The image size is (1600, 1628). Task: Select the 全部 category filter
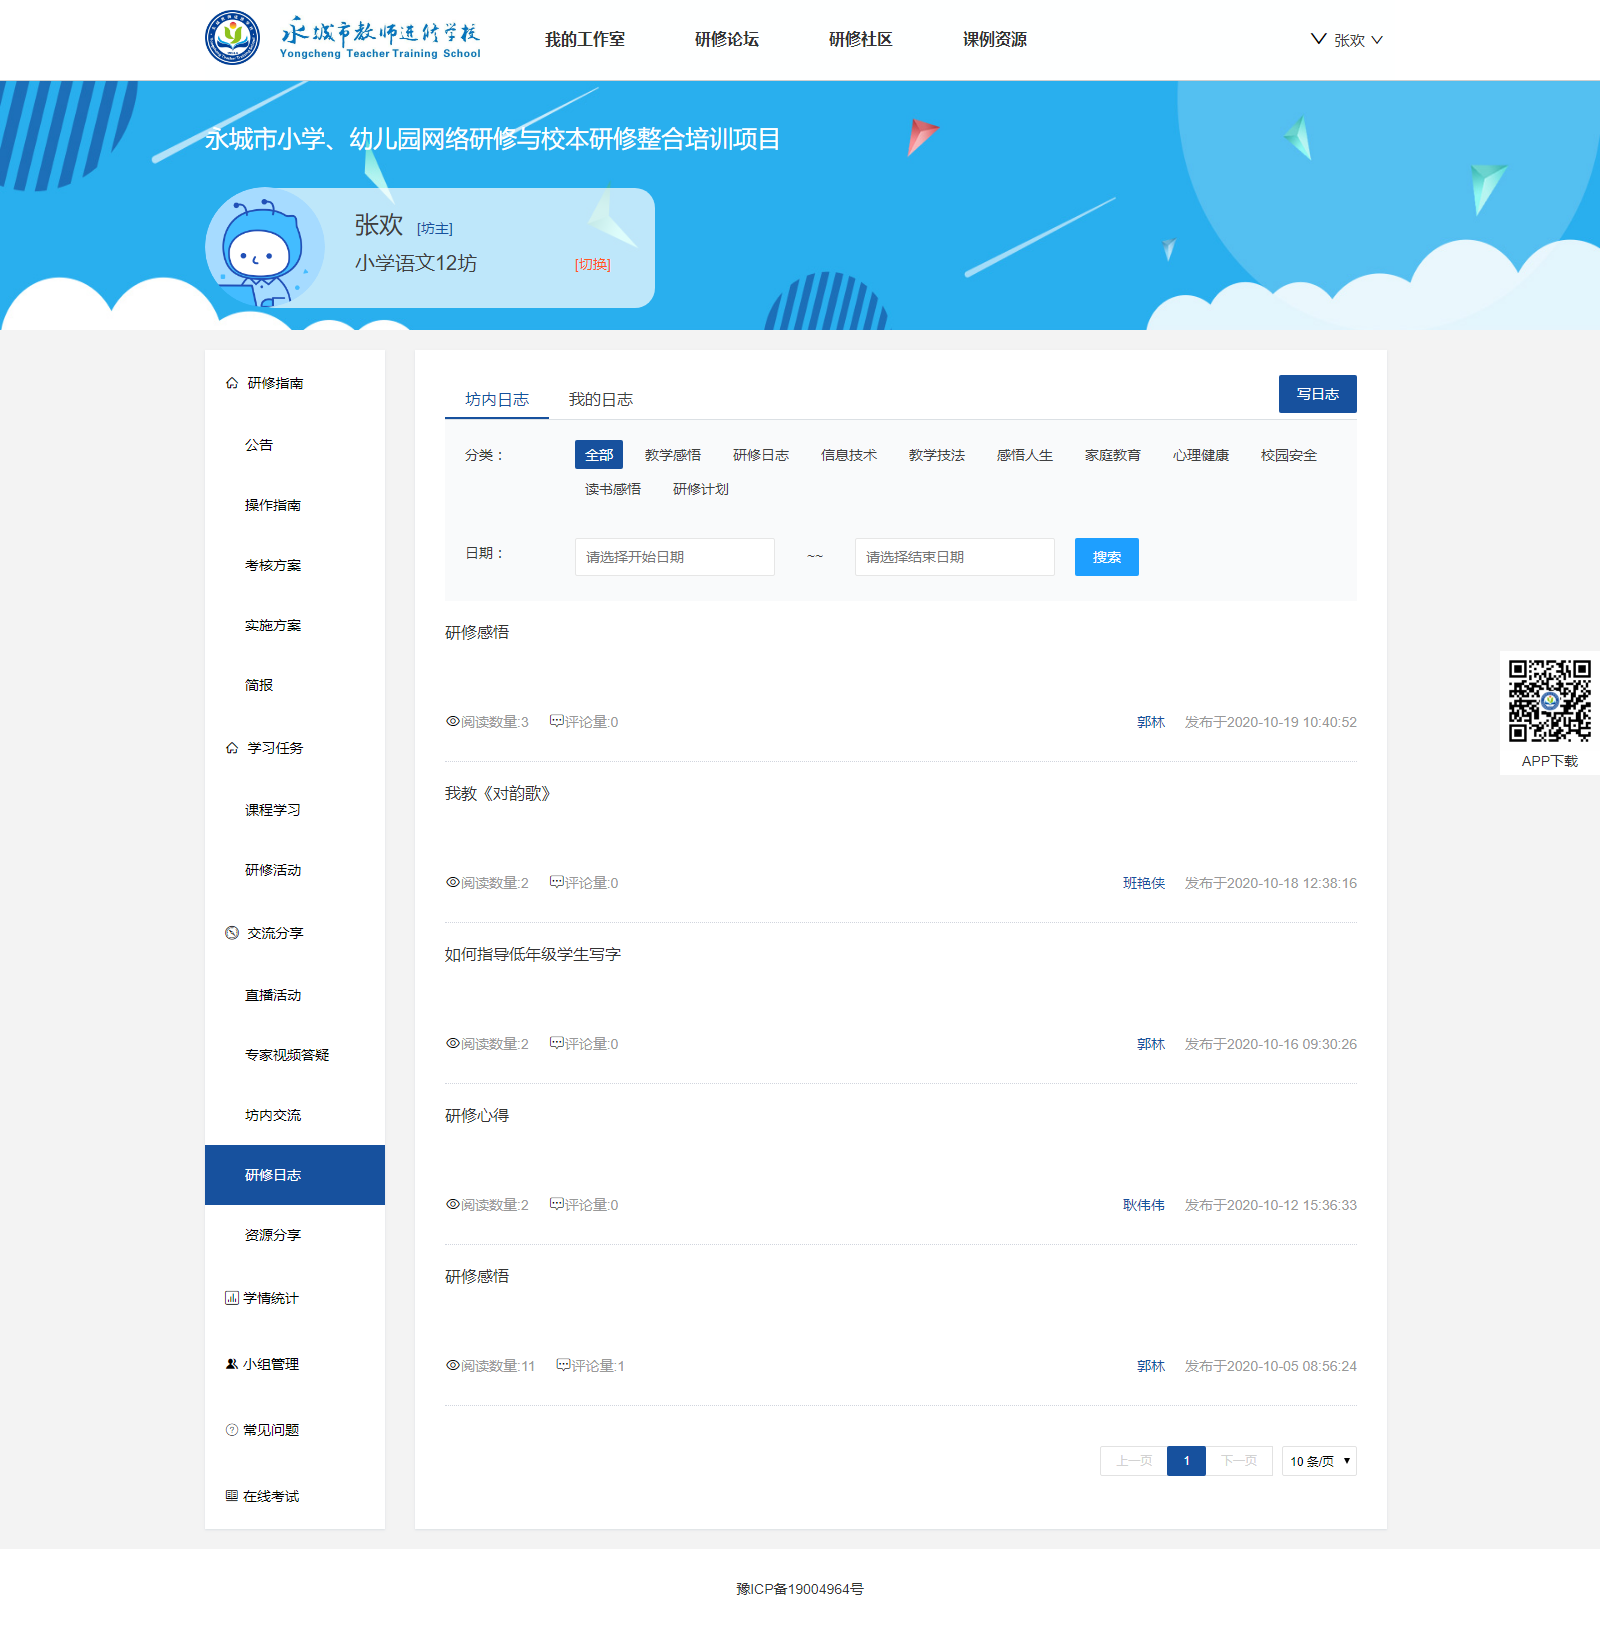(x=598, y=455)
